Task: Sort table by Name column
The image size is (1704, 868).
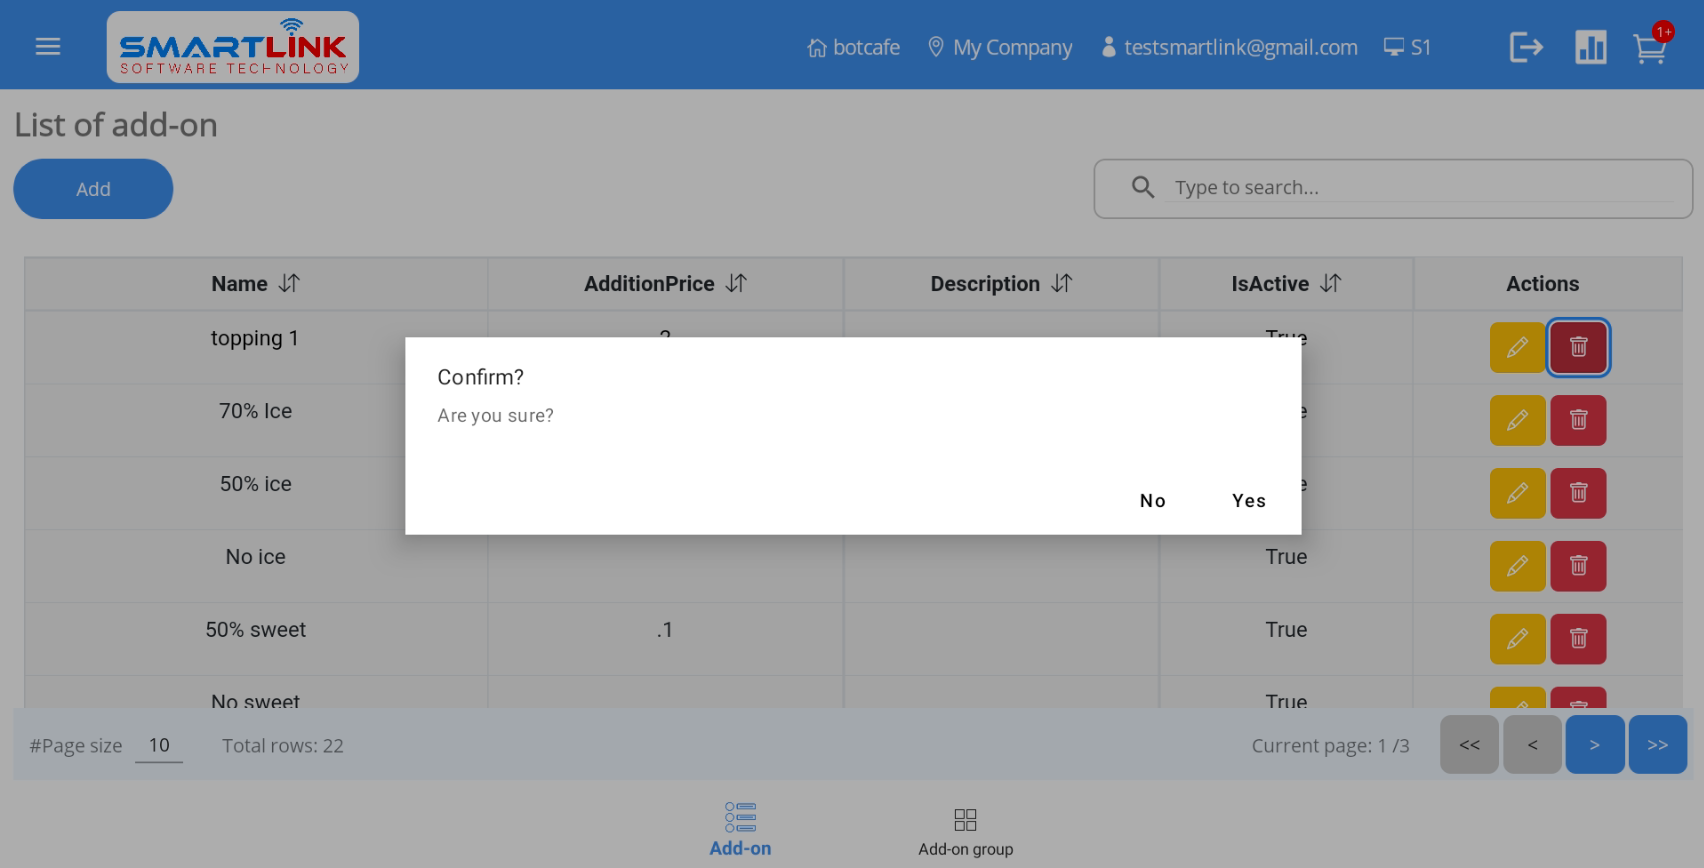Action: tap(289, 284)
